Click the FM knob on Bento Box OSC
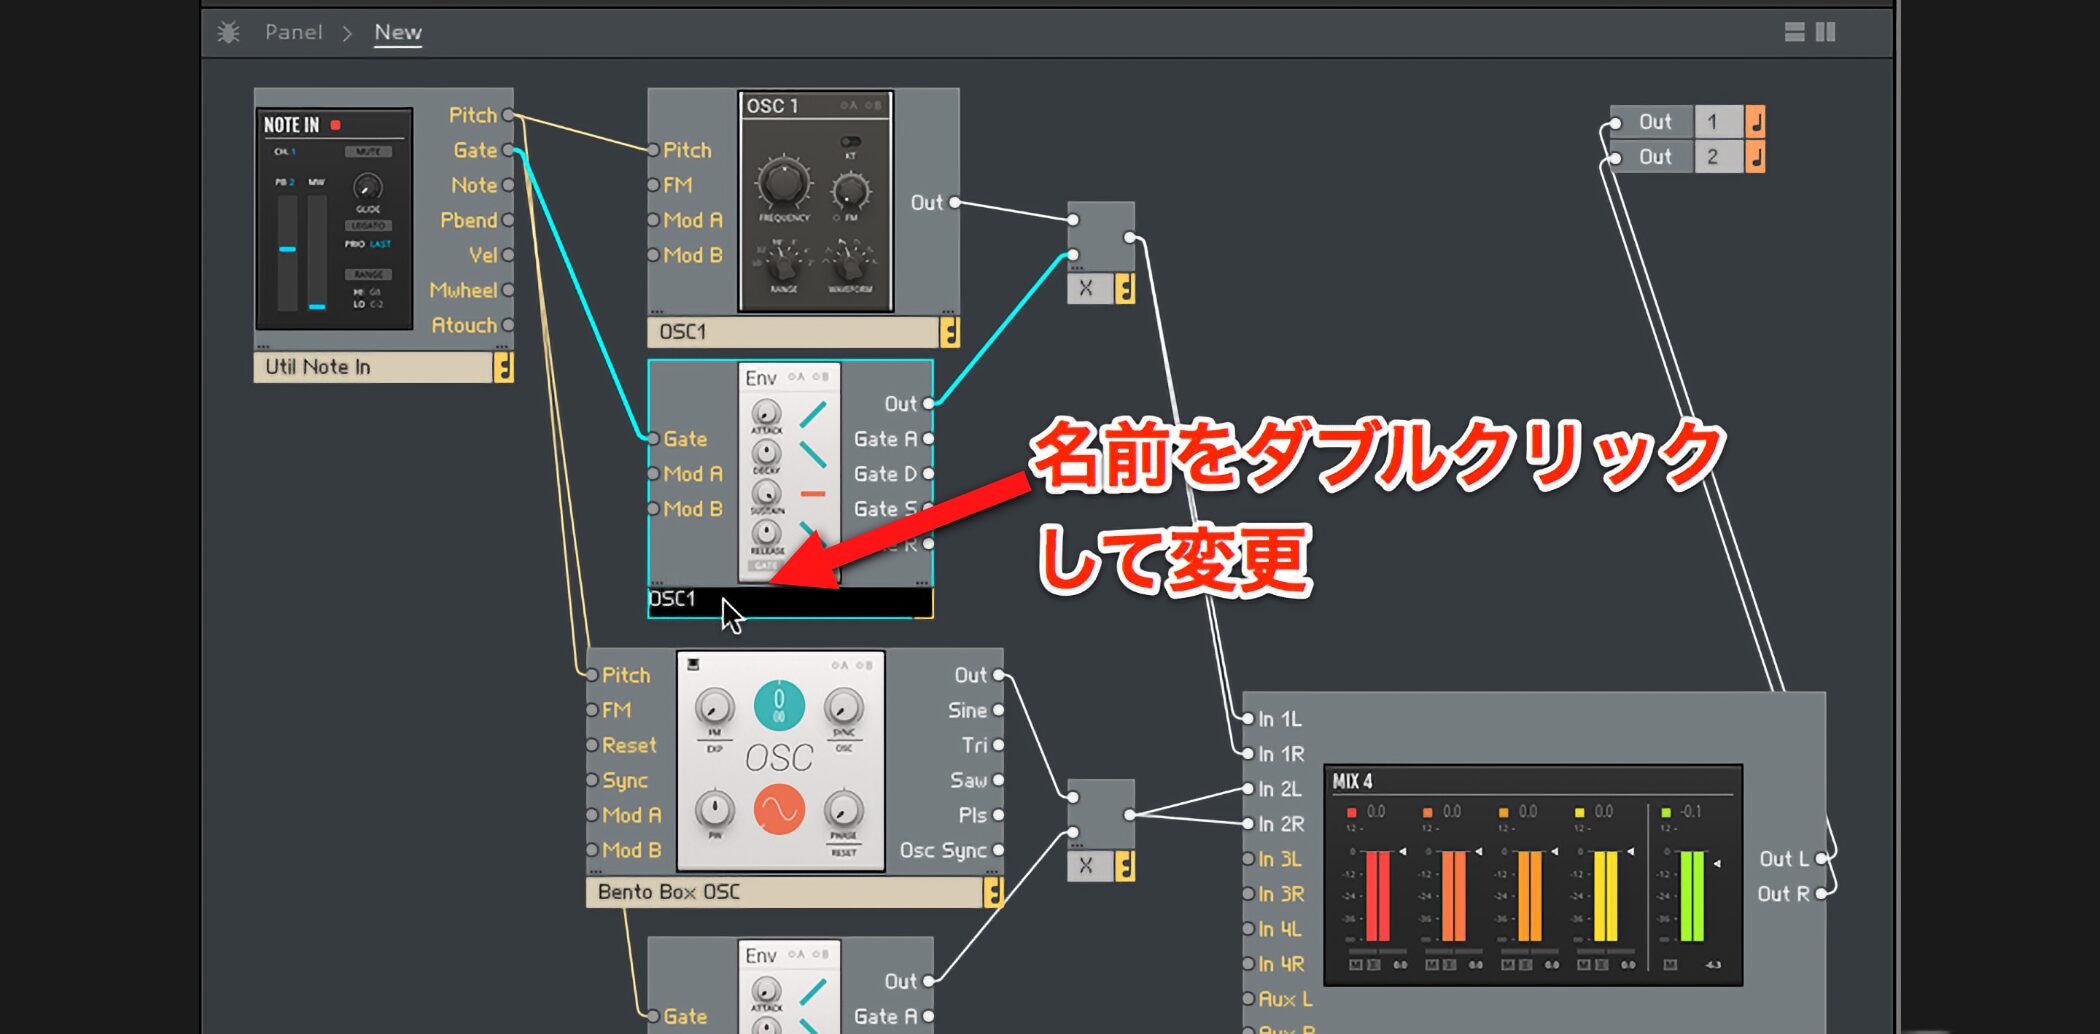This screenshot has width=2100, height=1034. pos(714,708)
